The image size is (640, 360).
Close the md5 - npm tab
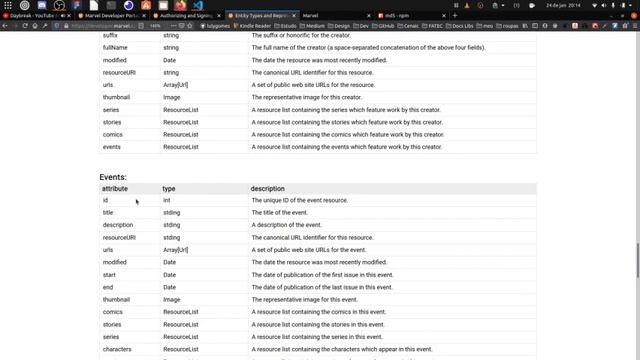point(444,16)
